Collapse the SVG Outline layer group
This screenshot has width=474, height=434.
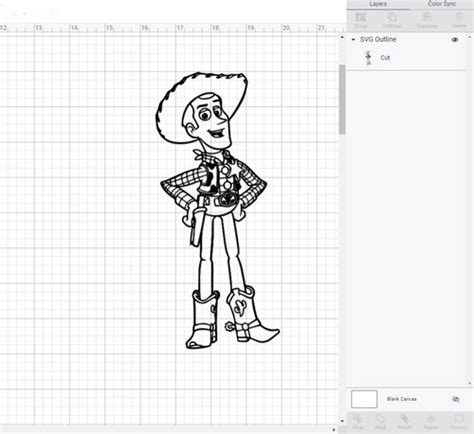353,39
